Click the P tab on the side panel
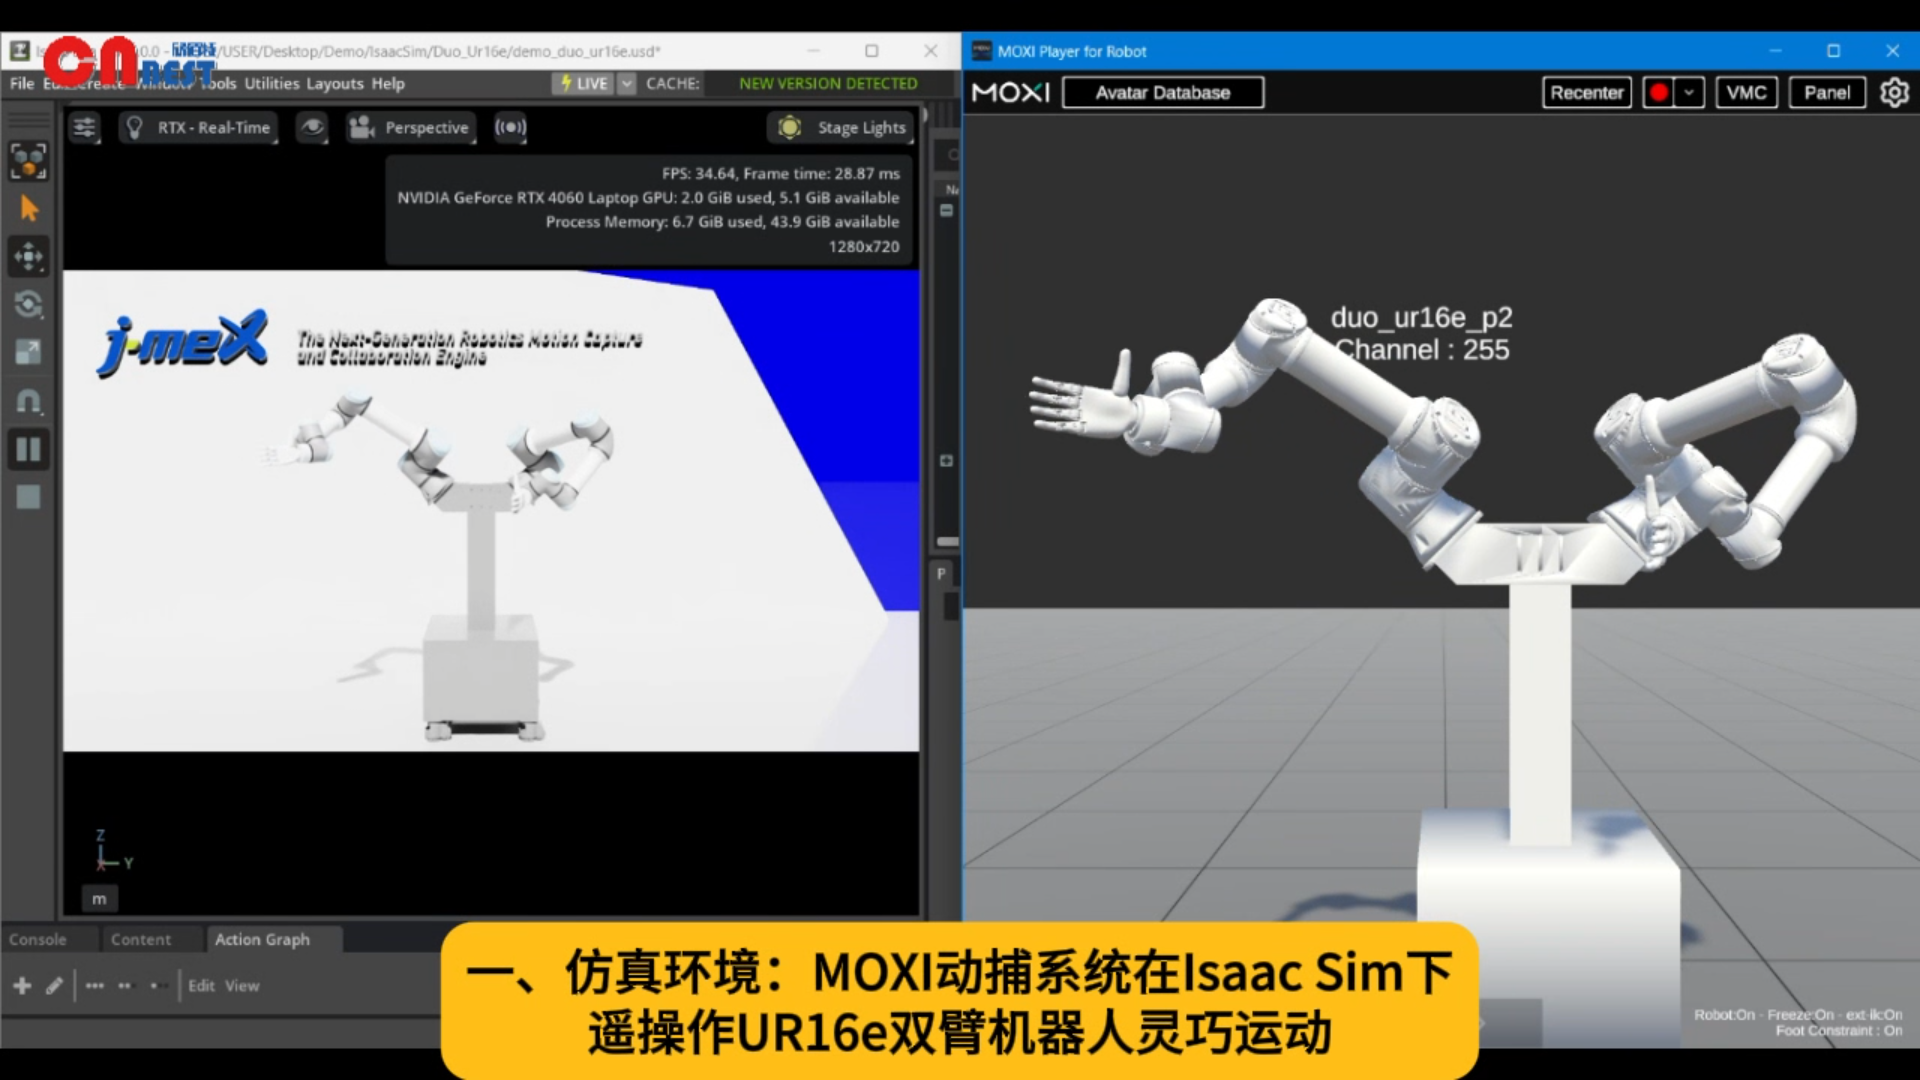1920x1080 pixels. coord(941,574)
